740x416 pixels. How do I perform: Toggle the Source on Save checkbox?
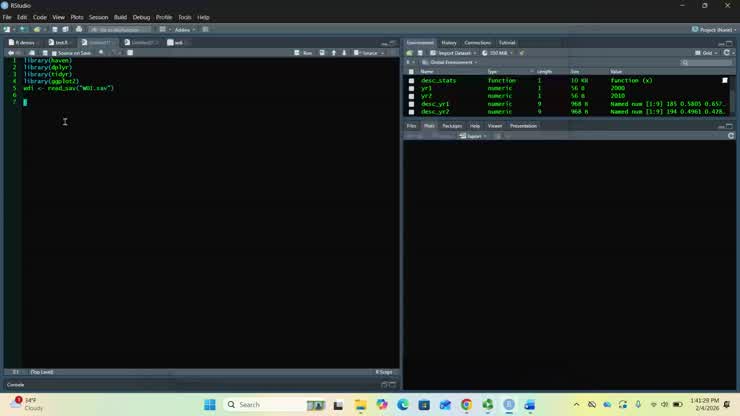[54, 53]
